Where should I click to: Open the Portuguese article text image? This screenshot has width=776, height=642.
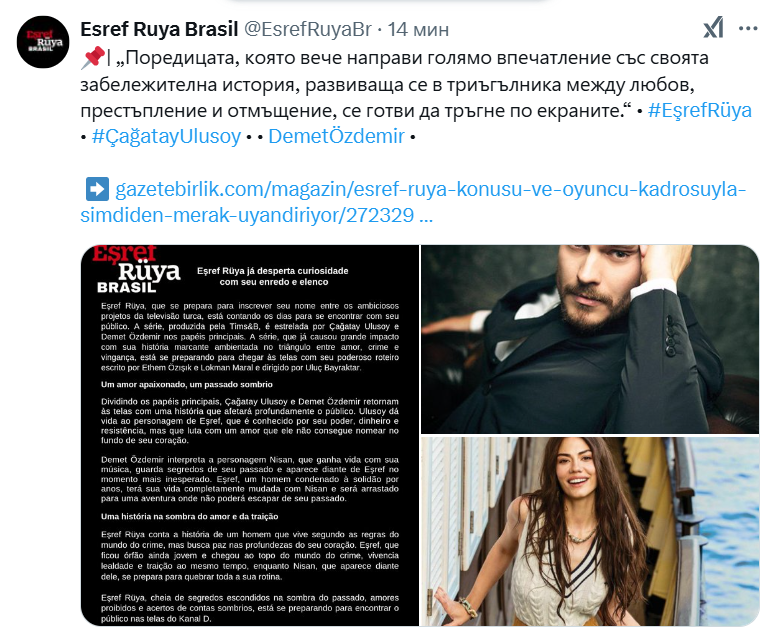(250, 436)
